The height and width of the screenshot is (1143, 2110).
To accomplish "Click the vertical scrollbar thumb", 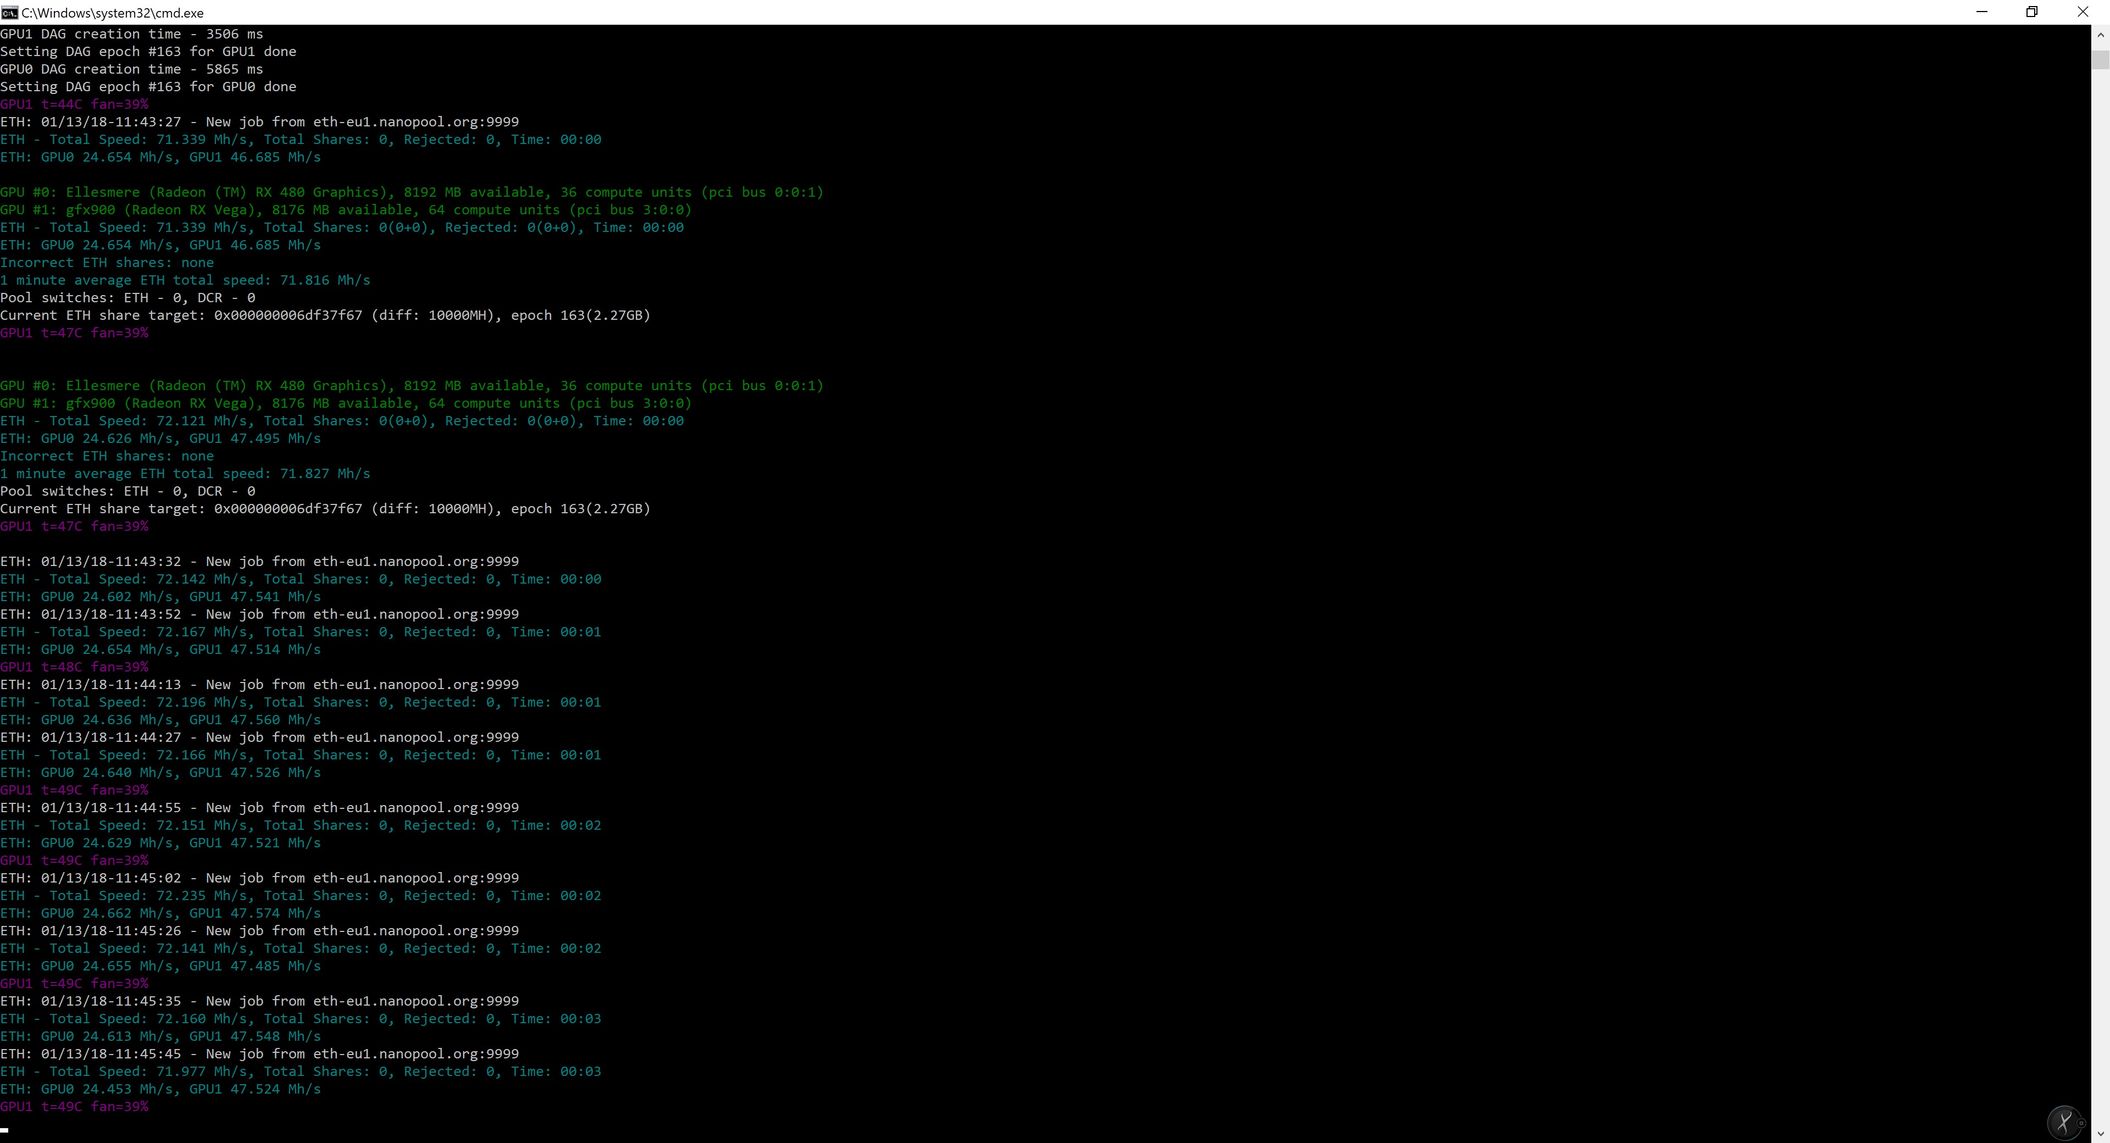I will coord(2100,58).
